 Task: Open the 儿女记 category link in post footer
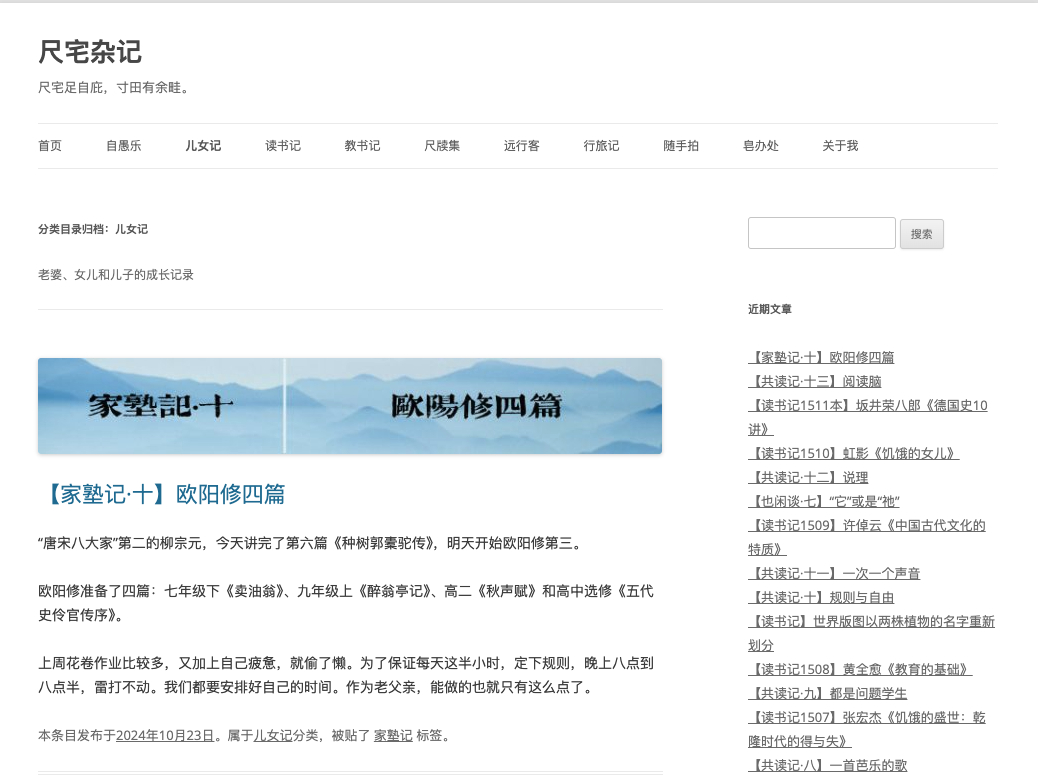(x=273, y=735)
